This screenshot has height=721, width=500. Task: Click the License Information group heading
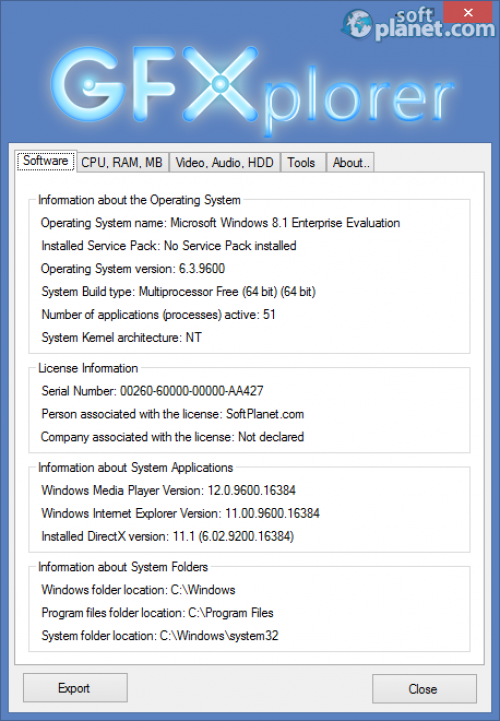click(88, 368)
